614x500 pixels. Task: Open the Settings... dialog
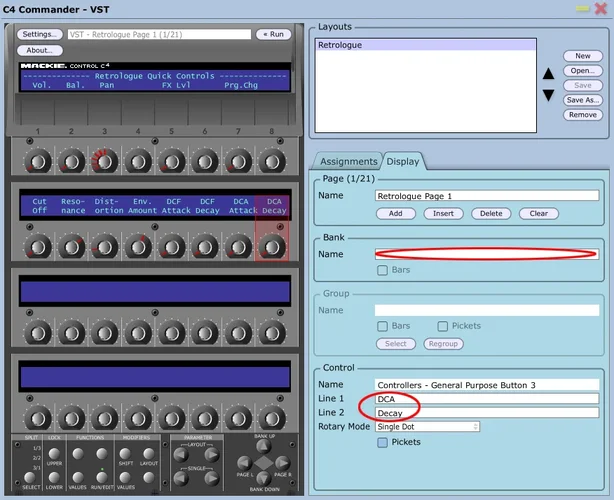click(x=40, y=34)
